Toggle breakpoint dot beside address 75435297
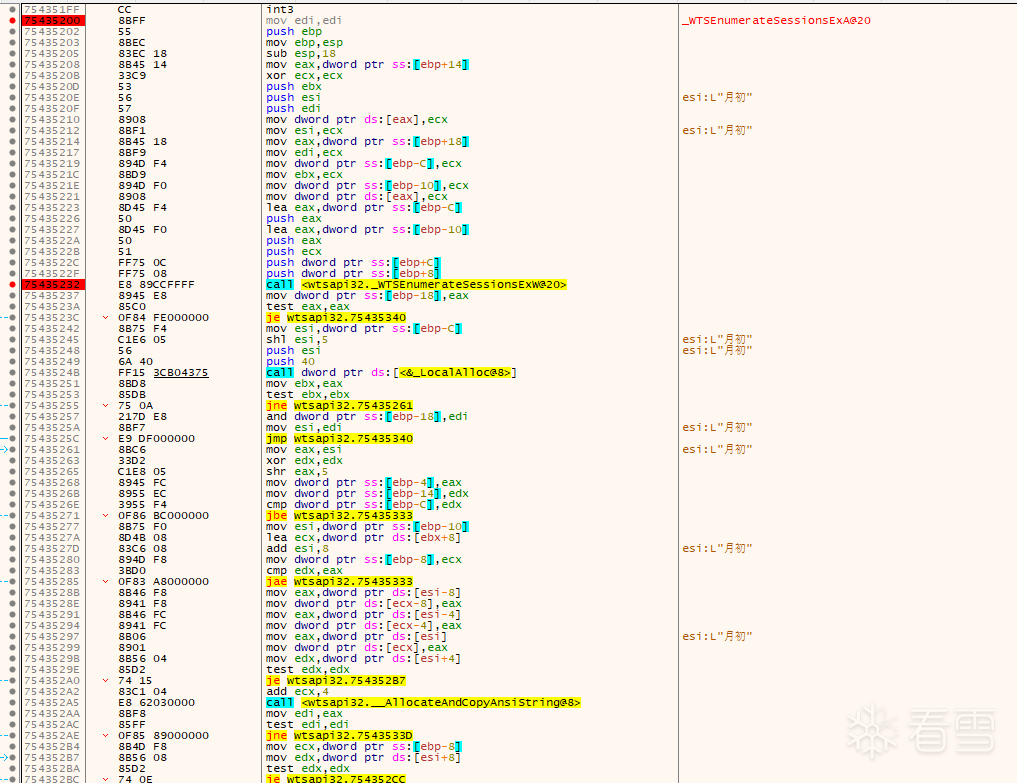Viewport: 1017px width, 783px height. (x=12, y=636)
